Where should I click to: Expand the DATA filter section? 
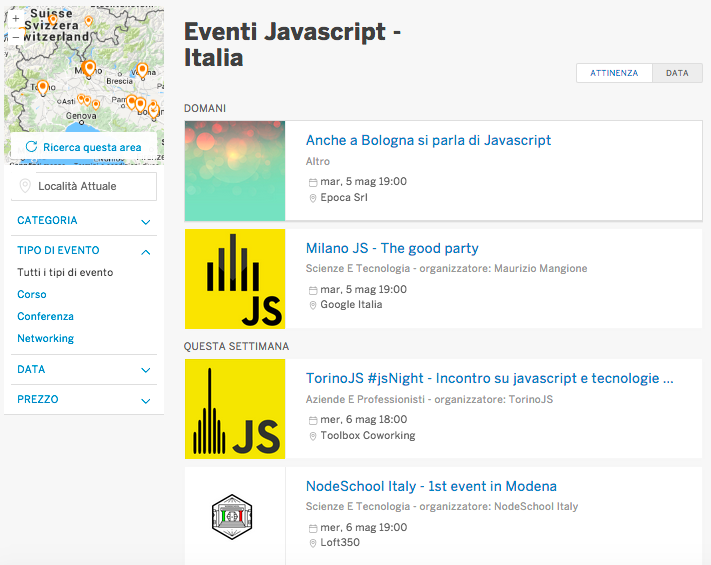tap(84, 370)
